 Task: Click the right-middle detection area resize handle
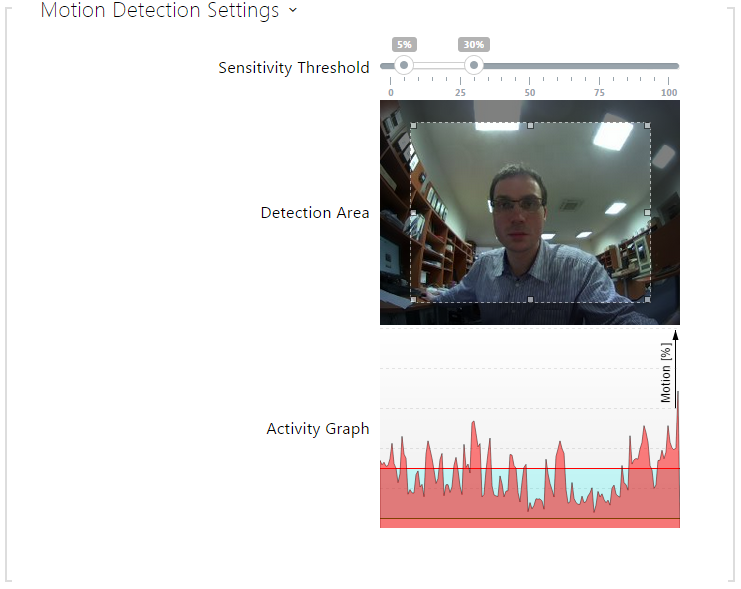(647, 213)
